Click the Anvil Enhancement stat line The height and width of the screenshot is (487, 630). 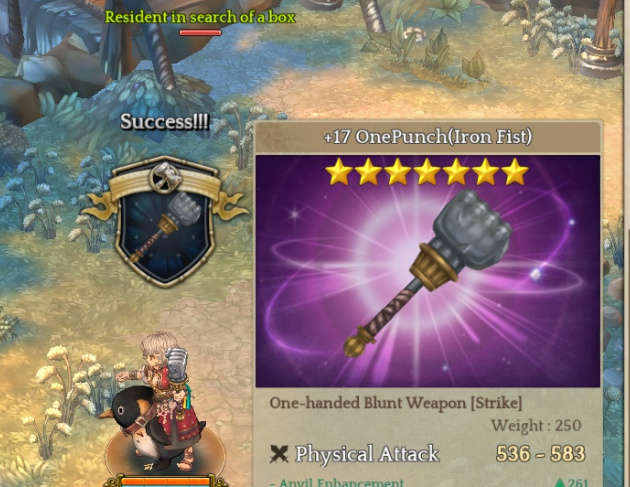pyautogui.click(x=337, y=482)
